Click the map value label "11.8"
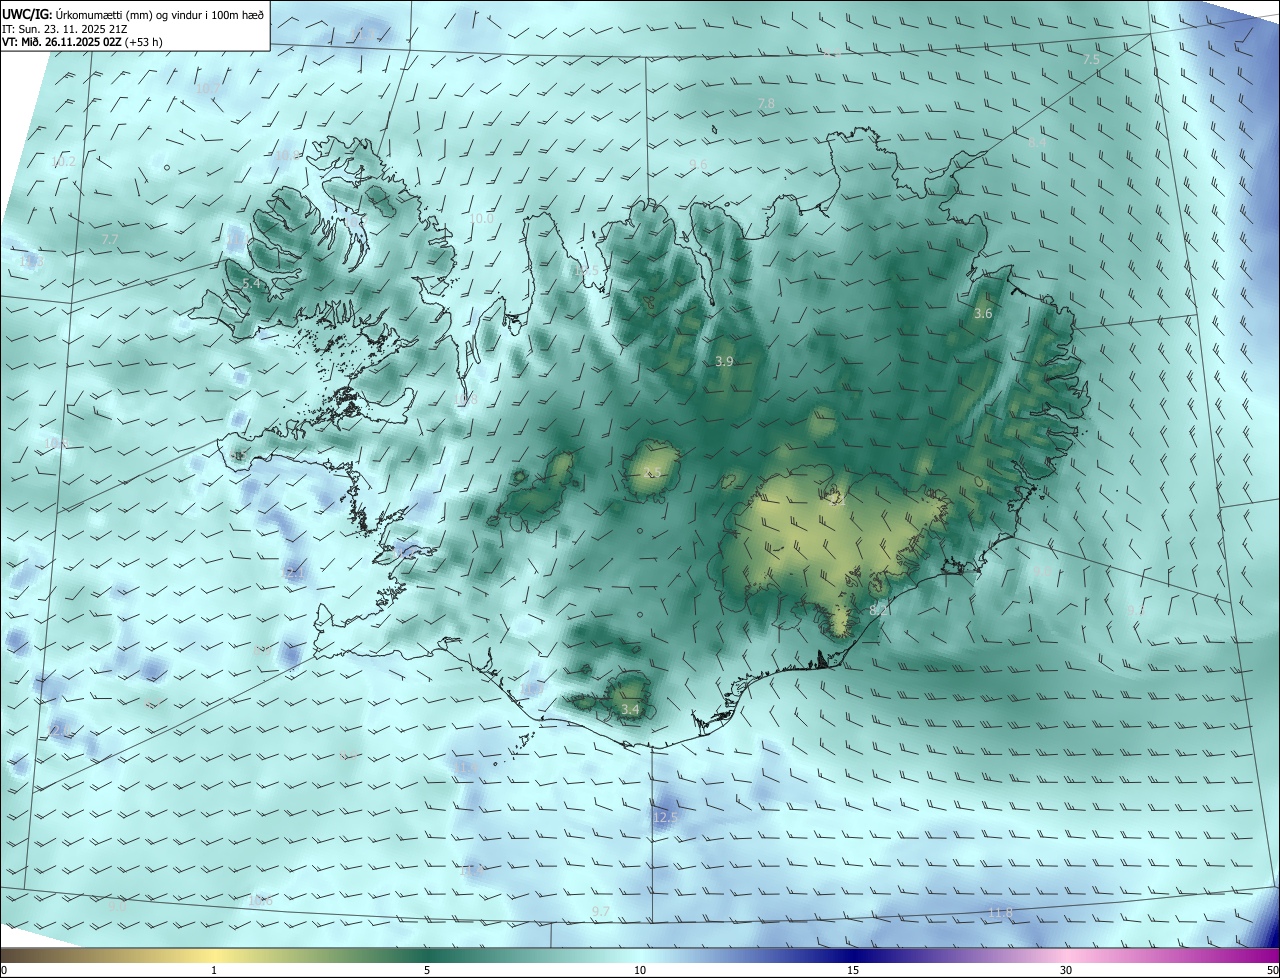Image resolution: width=1280 pixels, height=978 pixels. coord(1000,913)
